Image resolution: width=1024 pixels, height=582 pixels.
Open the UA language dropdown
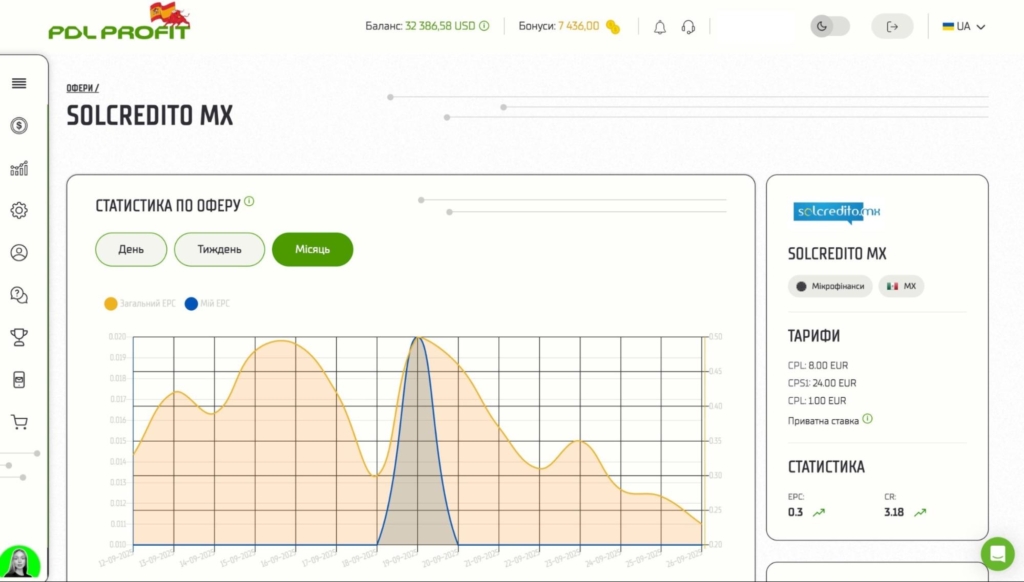point(964,27)
